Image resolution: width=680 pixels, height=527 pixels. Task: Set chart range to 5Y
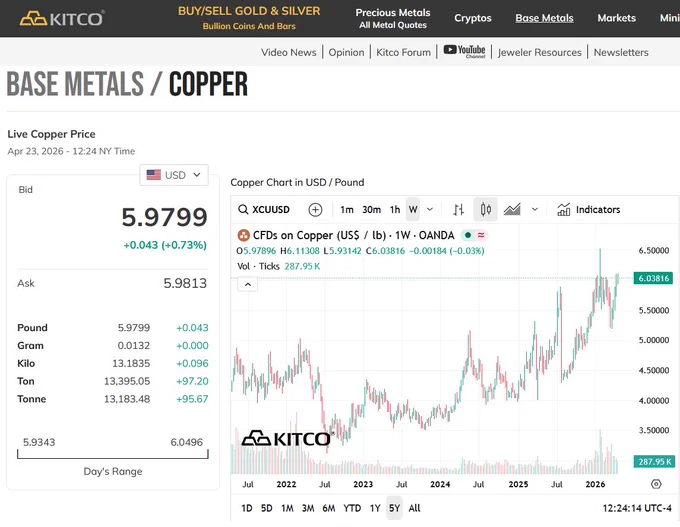point(394,508)
